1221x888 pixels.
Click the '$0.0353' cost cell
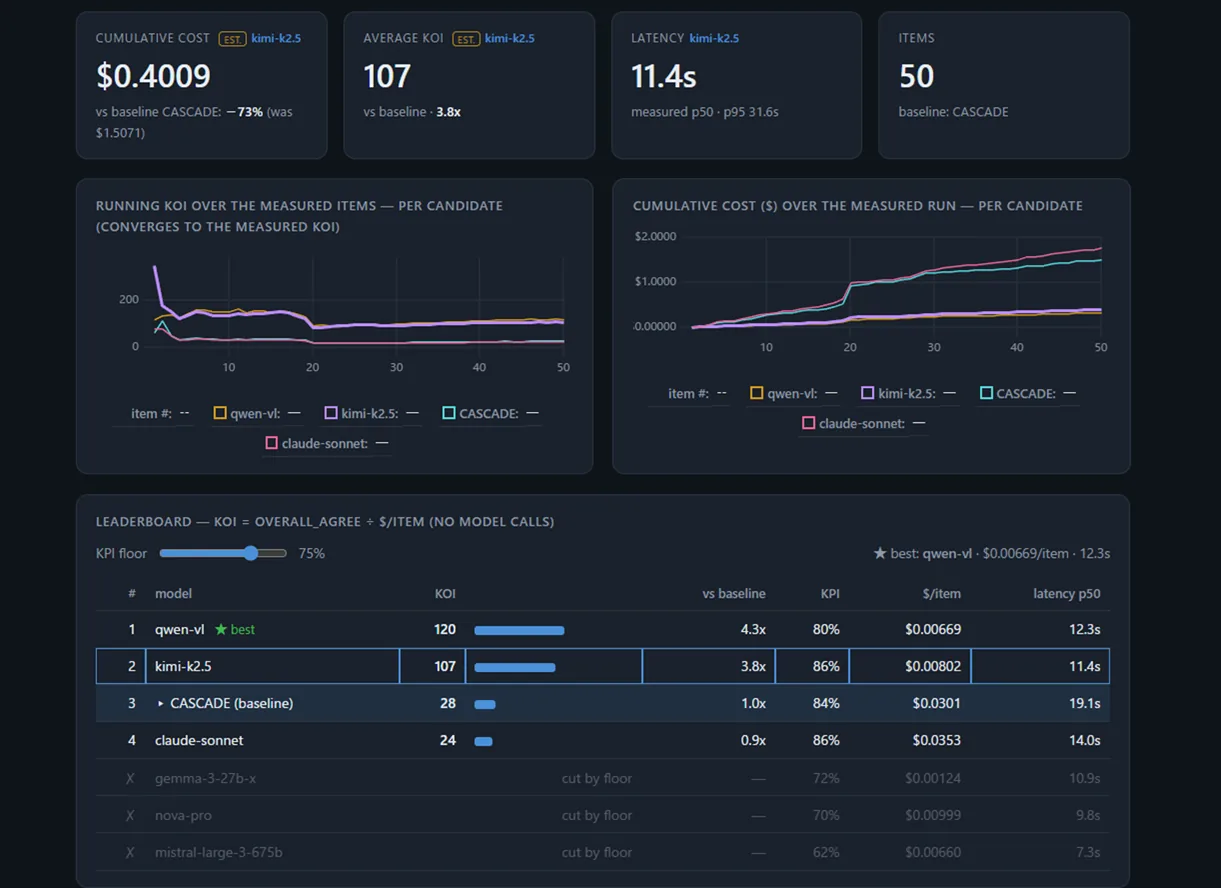click(x=937, y=740)
